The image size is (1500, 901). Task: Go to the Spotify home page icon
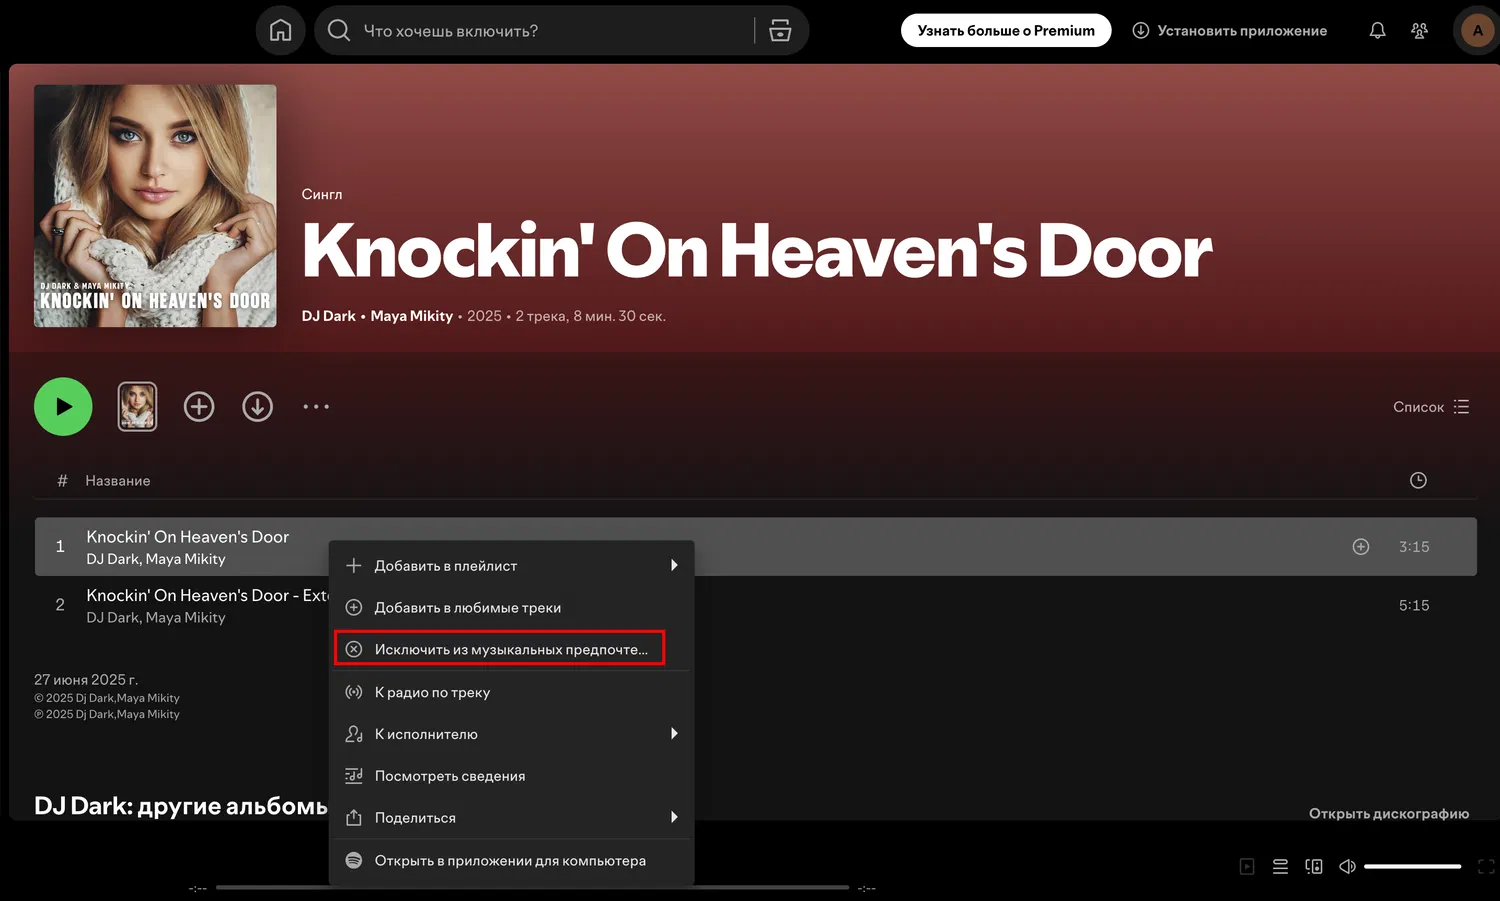[281, 31]
